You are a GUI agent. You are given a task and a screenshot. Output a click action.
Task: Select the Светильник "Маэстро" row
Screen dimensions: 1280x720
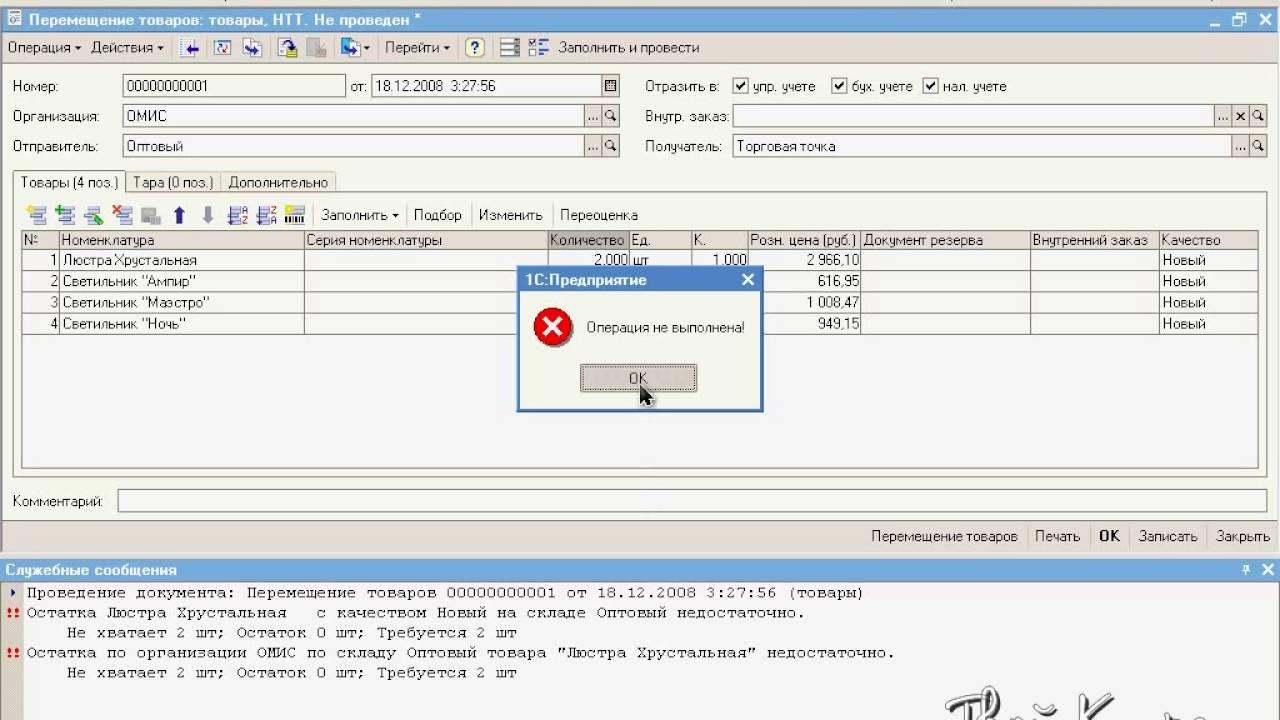(640, 302)
